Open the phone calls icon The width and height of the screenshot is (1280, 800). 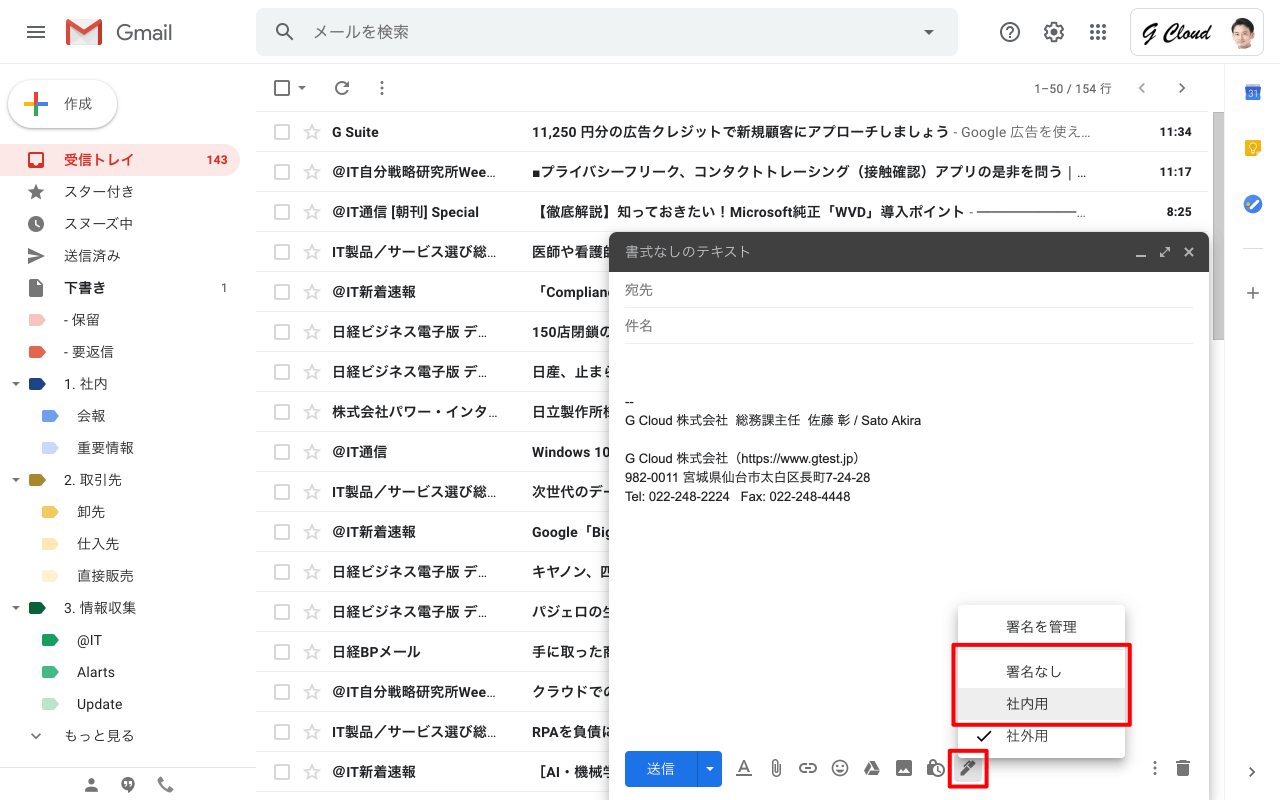tap(165, 785)
